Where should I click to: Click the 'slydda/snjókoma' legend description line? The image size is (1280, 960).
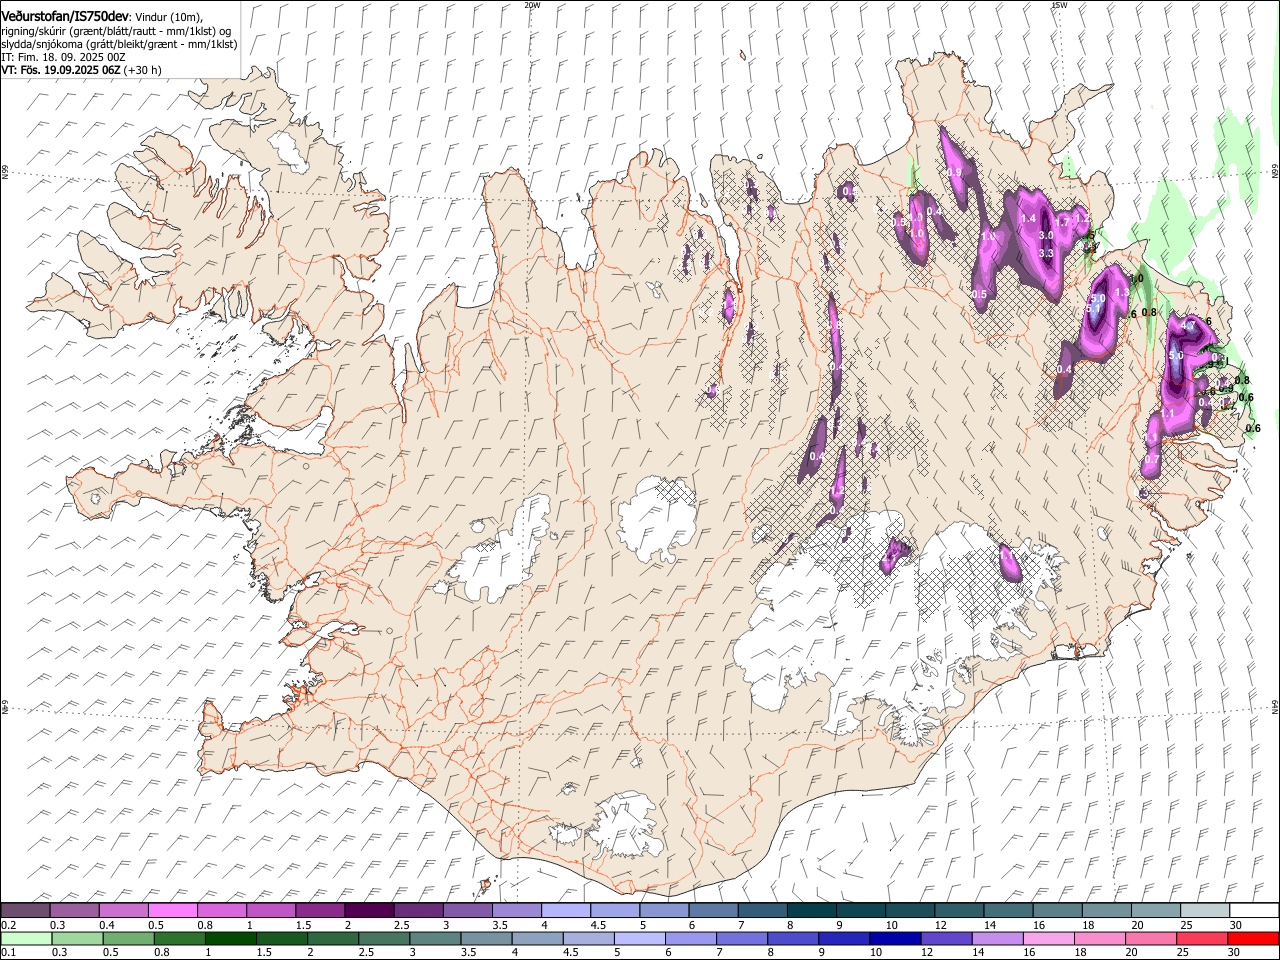pyautogui.click(x=119, y=44)
